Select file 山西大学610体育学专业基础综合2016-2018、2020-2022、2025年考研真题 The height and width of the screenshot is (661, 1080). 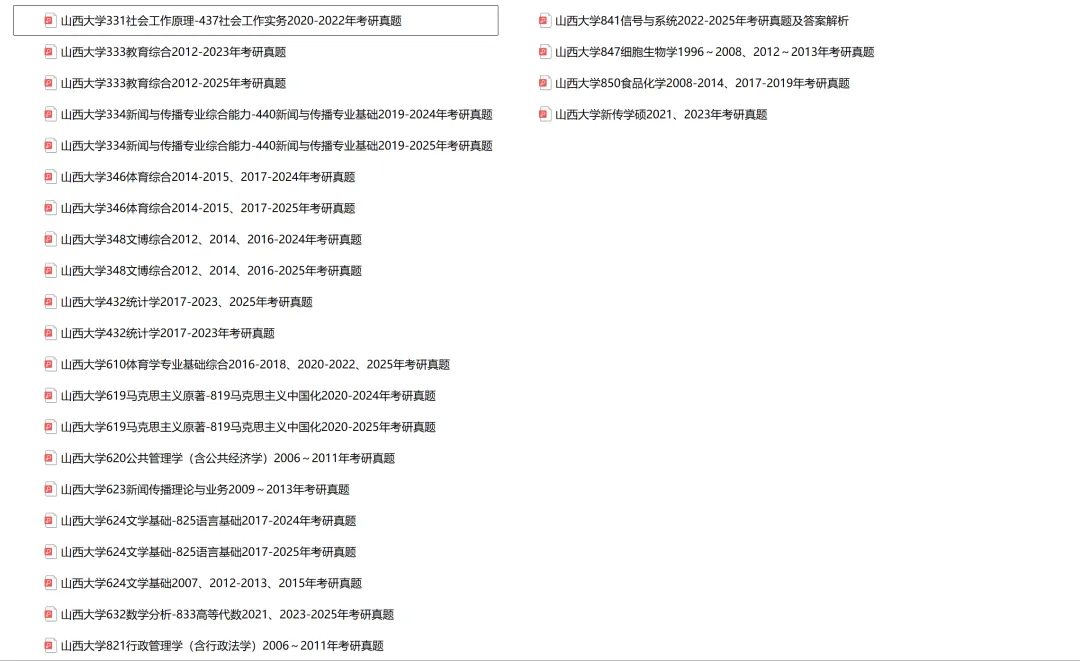click(x=256, y=364)
